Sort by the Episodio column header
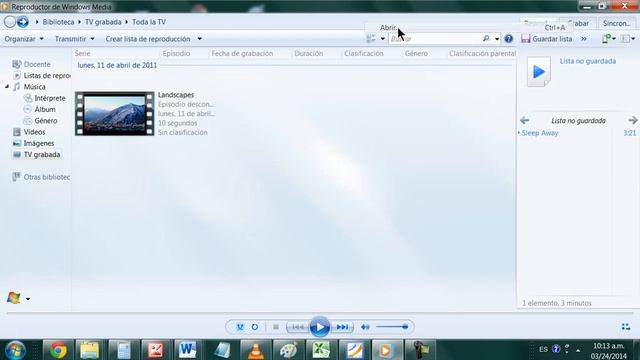The width and height of the screenshot is (640, 360). tap(176, 53)
